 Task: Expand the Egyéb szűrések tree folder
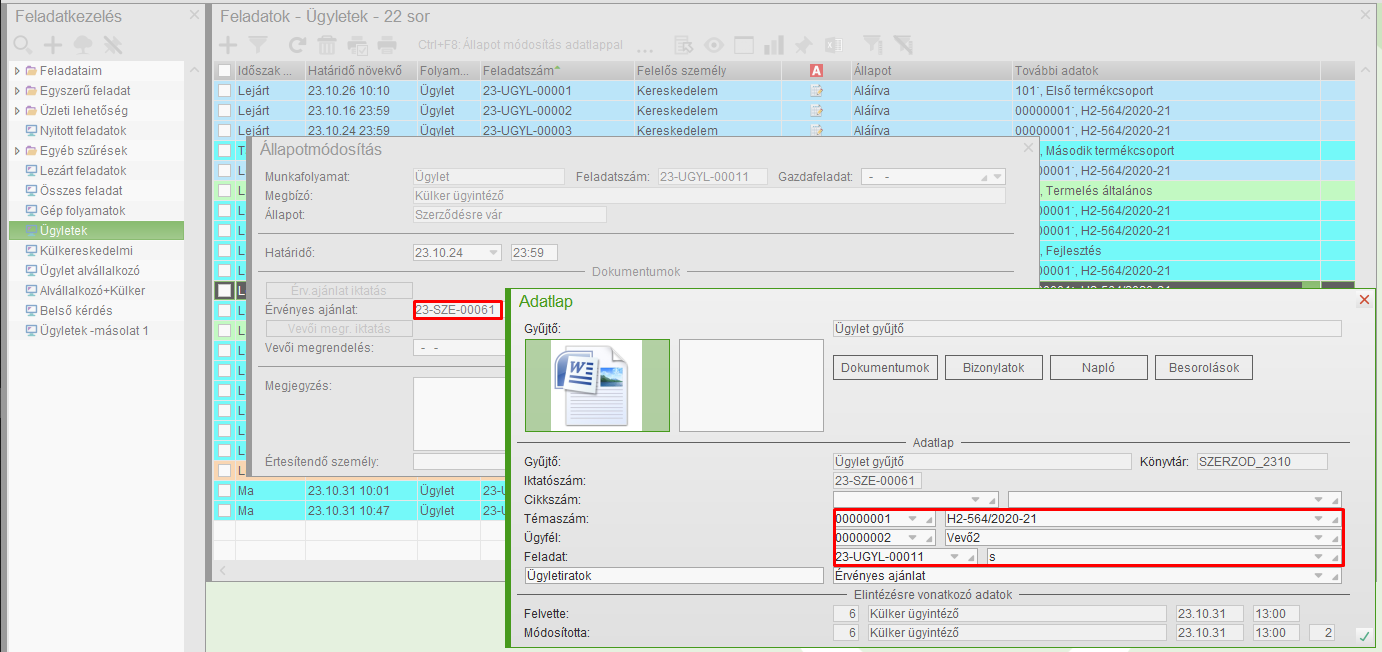[x=16, y=151]
